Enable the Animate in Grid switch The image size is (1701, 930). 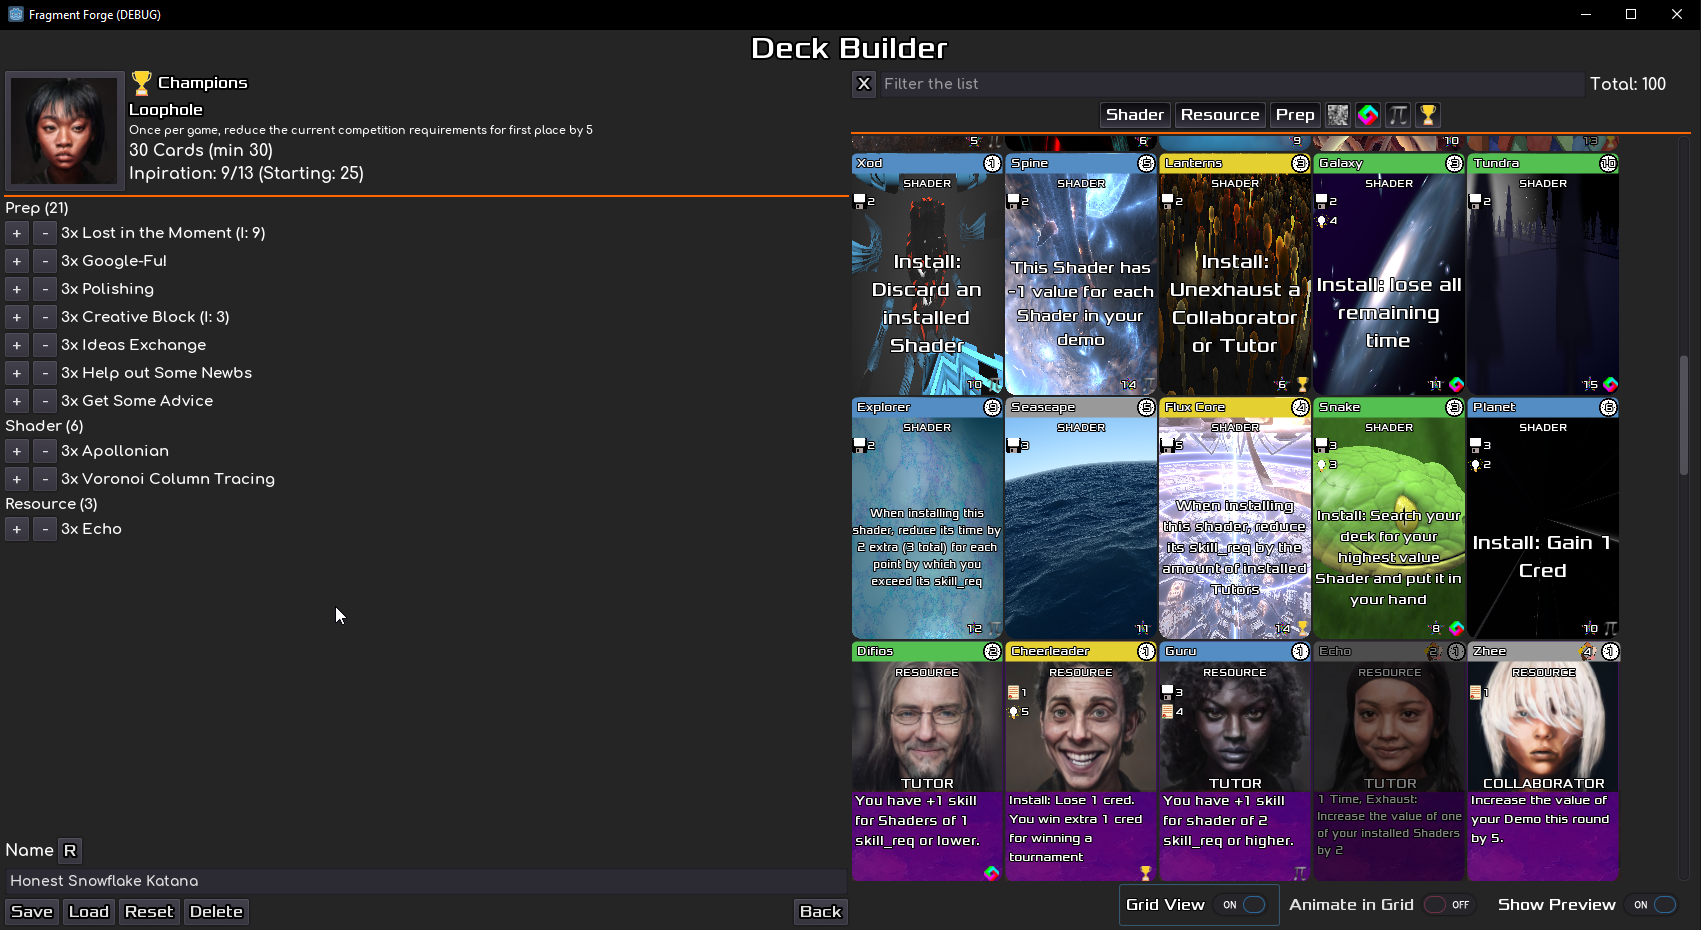[x=1448, y=905]
